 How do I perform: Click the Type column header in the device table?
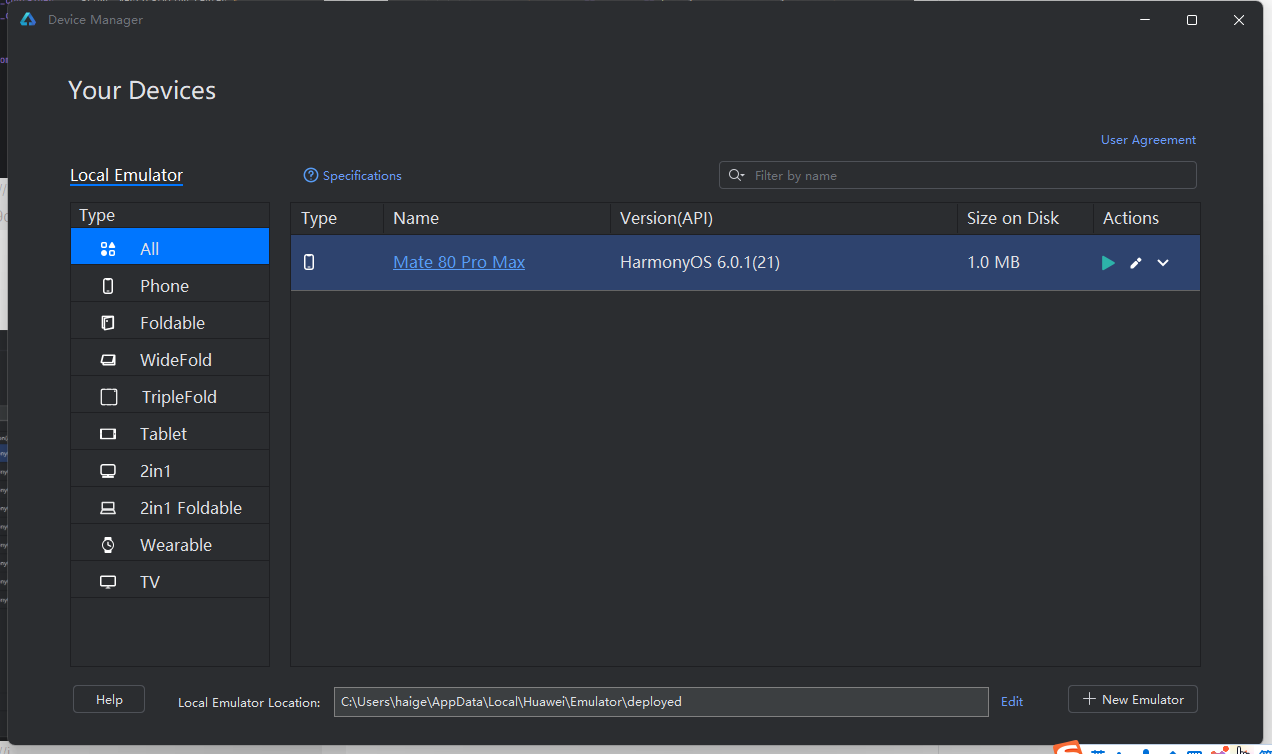click(x=337, y=218)
